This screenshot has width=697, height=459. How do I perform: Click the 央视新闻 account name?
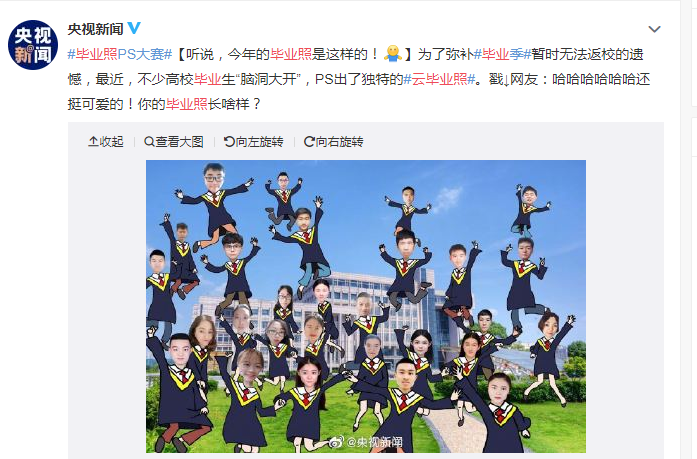95,29
